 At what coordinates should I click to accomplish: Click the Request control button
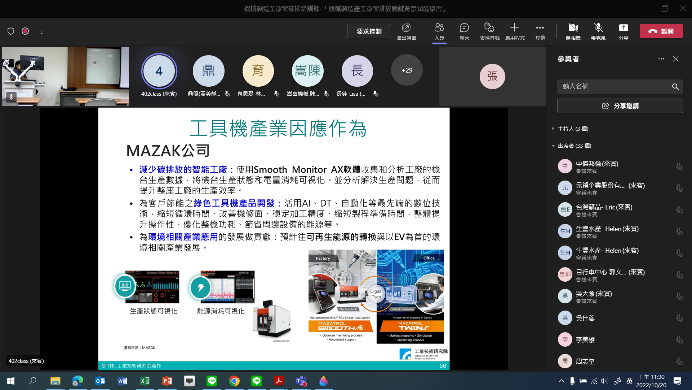pyautogui.click(x=369, y=31)
